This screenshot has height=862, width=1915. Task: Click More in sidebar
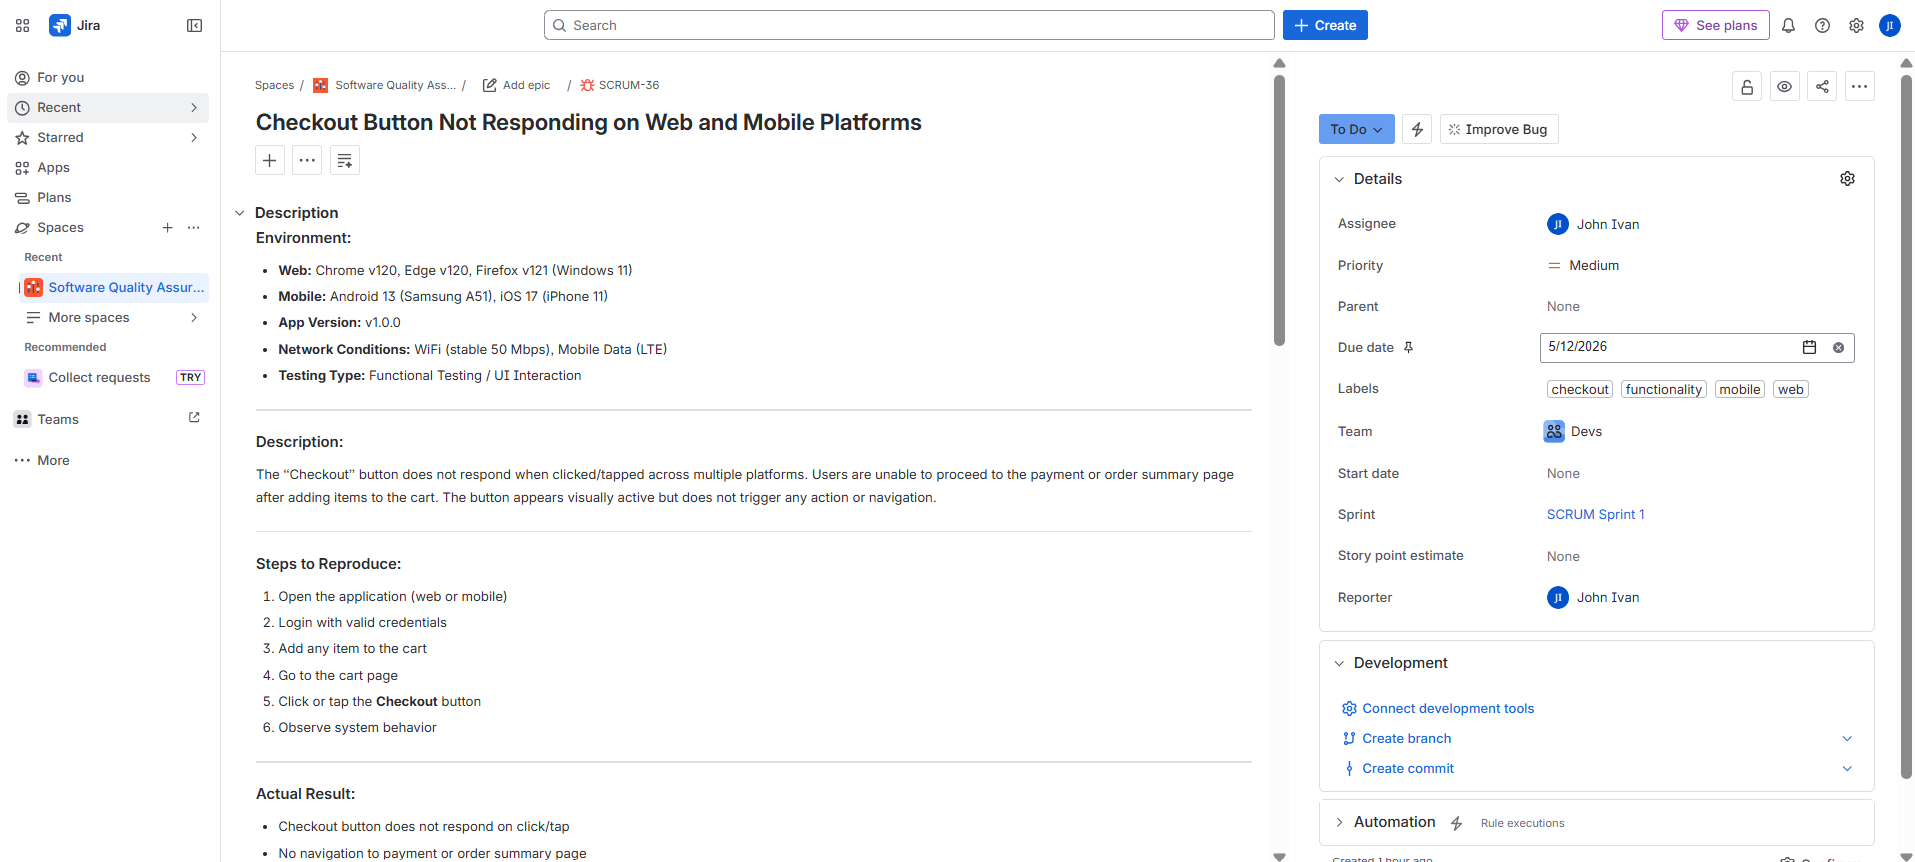tap(108, 460)
